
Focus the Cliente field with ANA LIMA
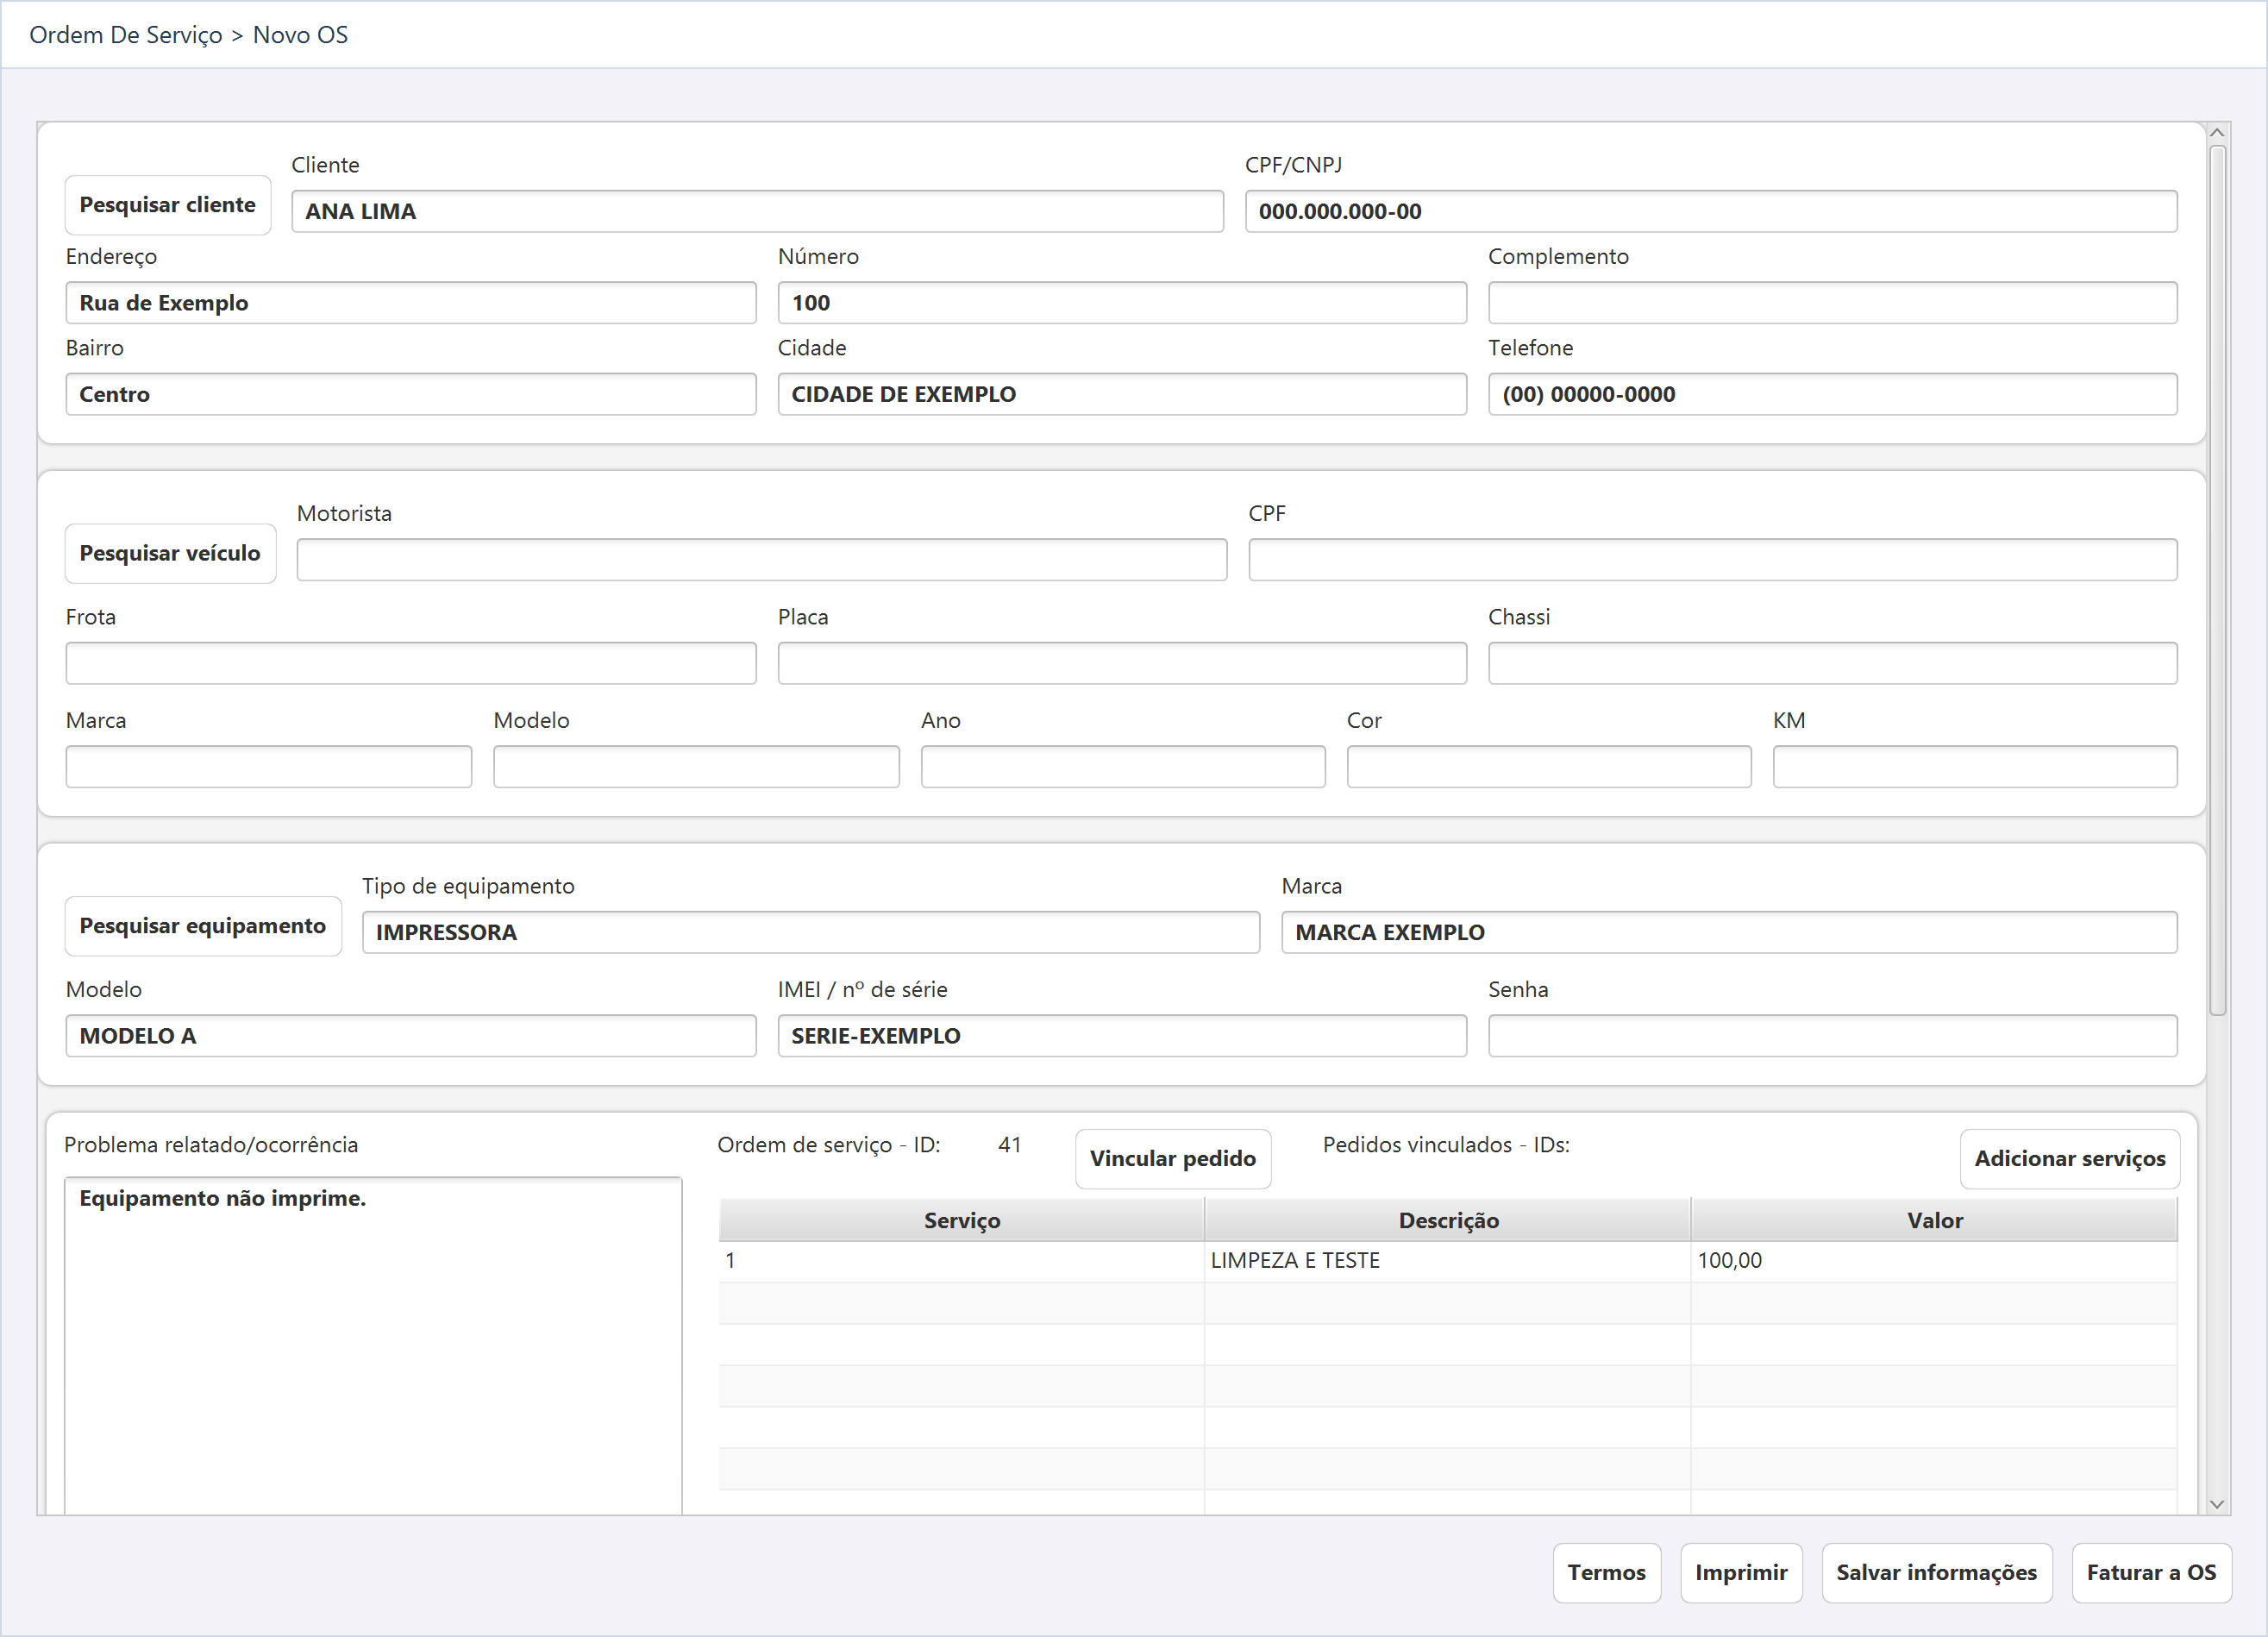pos(757,211)
